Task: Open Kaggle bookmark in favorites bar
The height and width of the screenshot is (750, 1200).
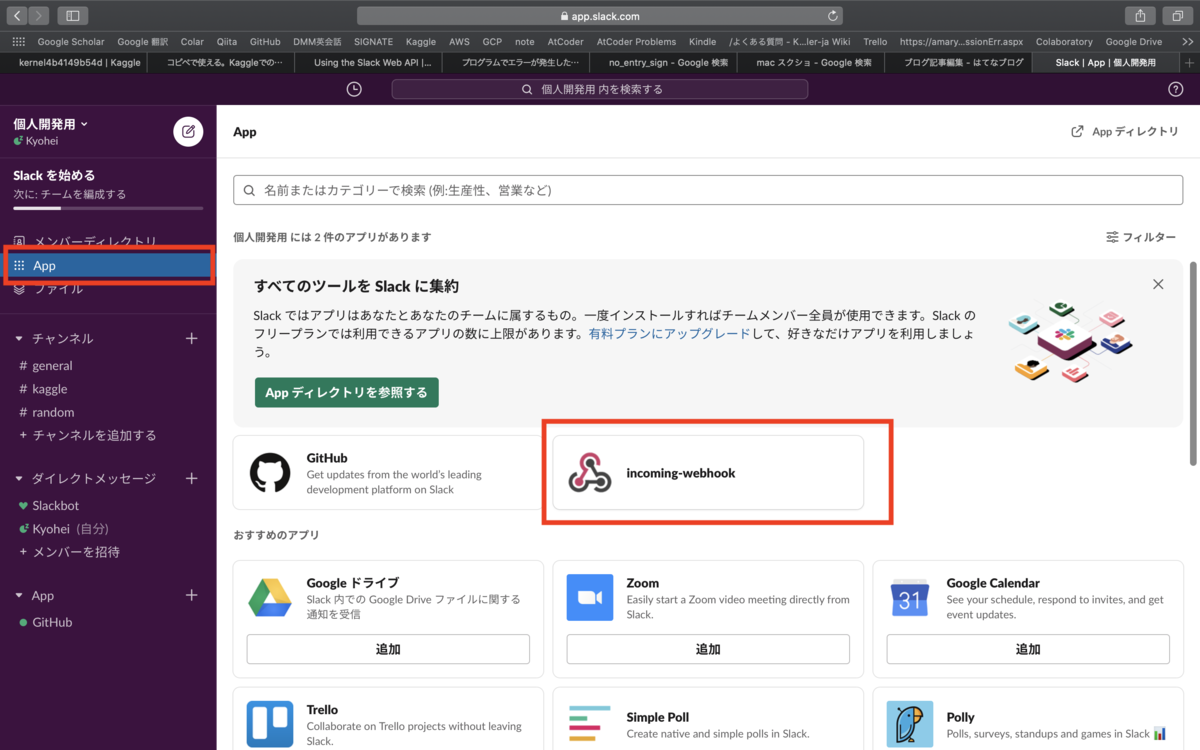Action: click(x=421, y=42)
